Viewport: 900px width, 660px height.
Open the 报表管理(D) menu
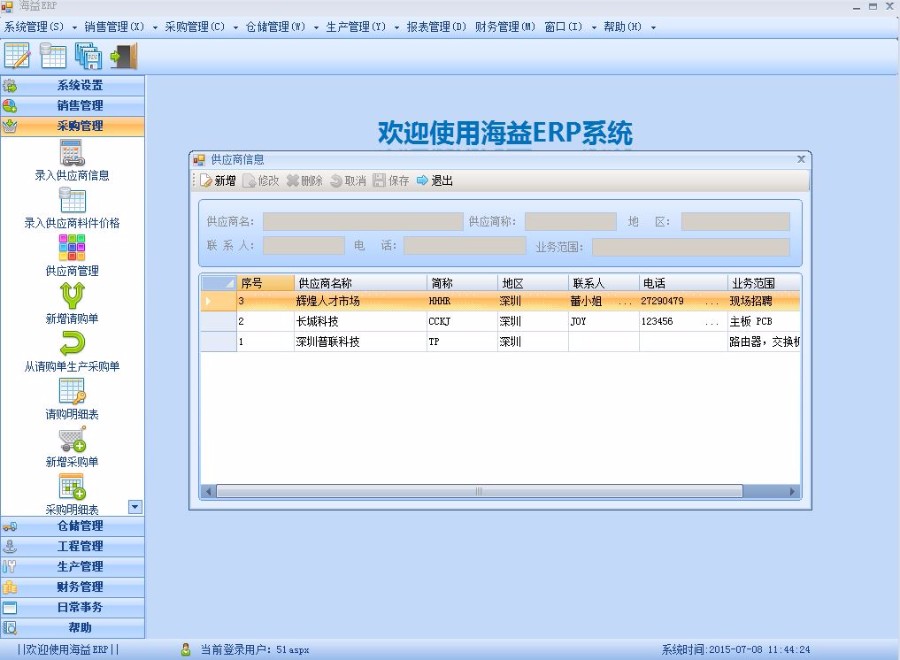(x=436, y=27)
